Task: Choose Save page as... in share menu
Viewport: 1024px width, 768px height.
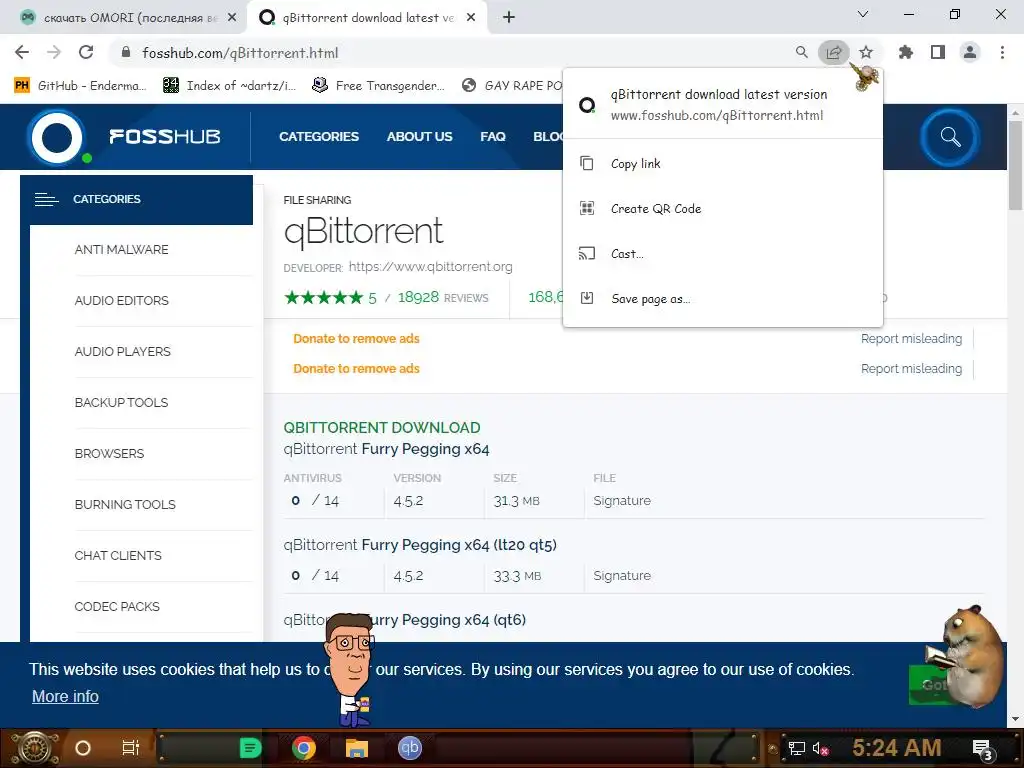Action: [x=723, y=298]
